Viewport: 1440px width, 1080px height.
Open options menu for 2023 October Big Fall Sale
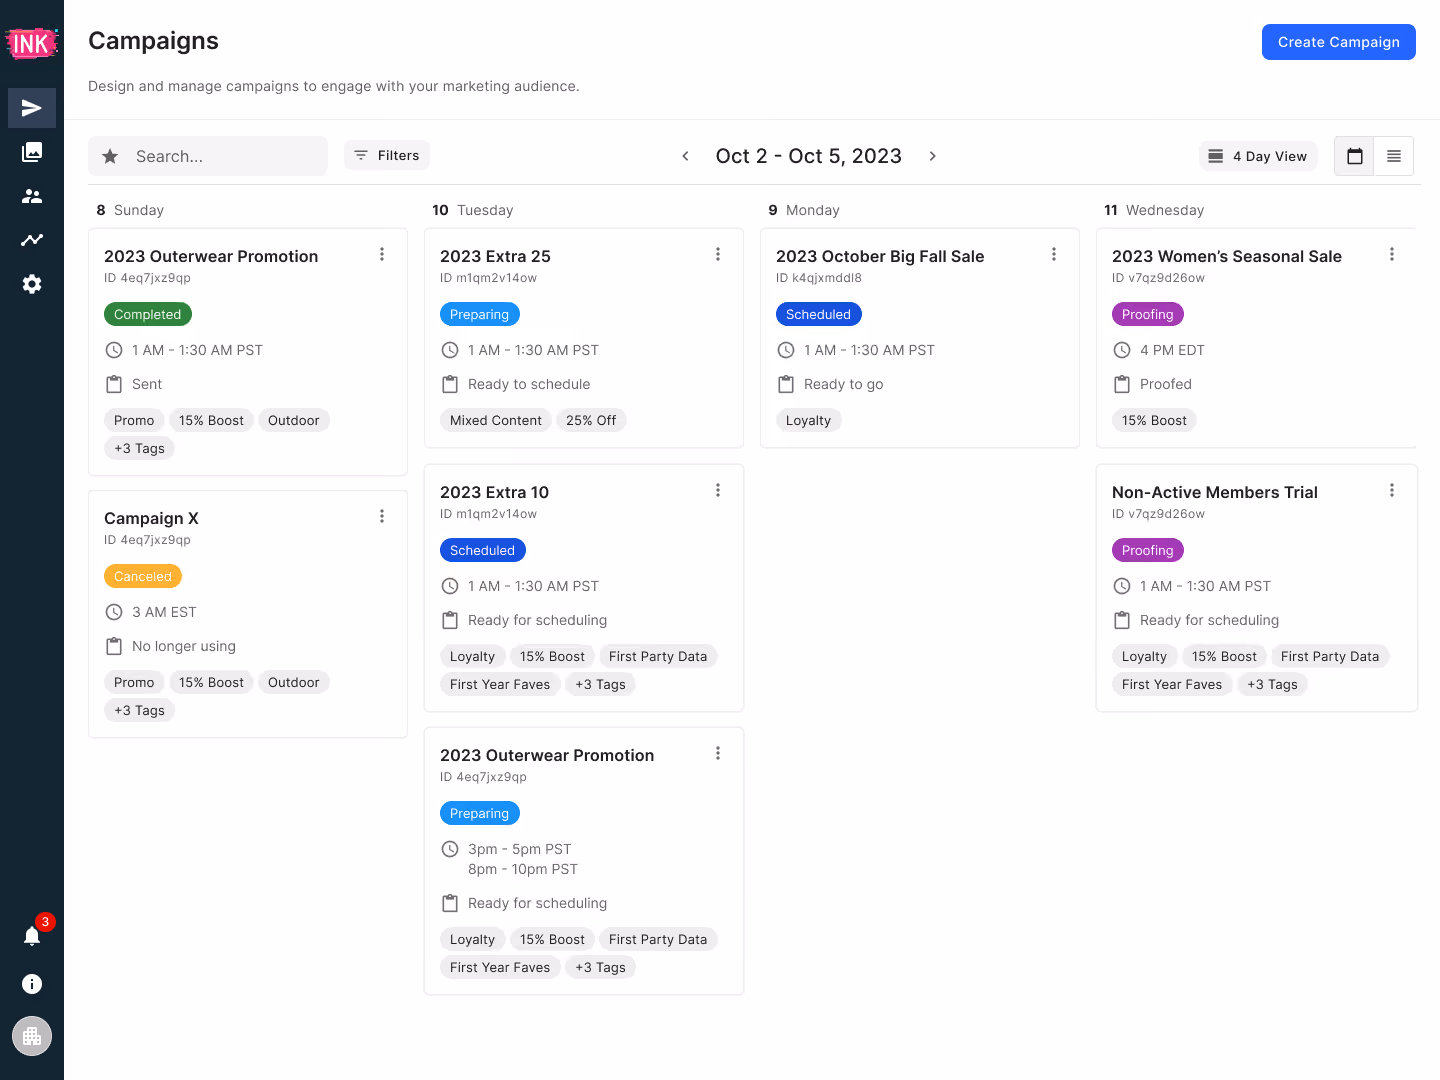pyautogui.click(x=1054, y=254)
